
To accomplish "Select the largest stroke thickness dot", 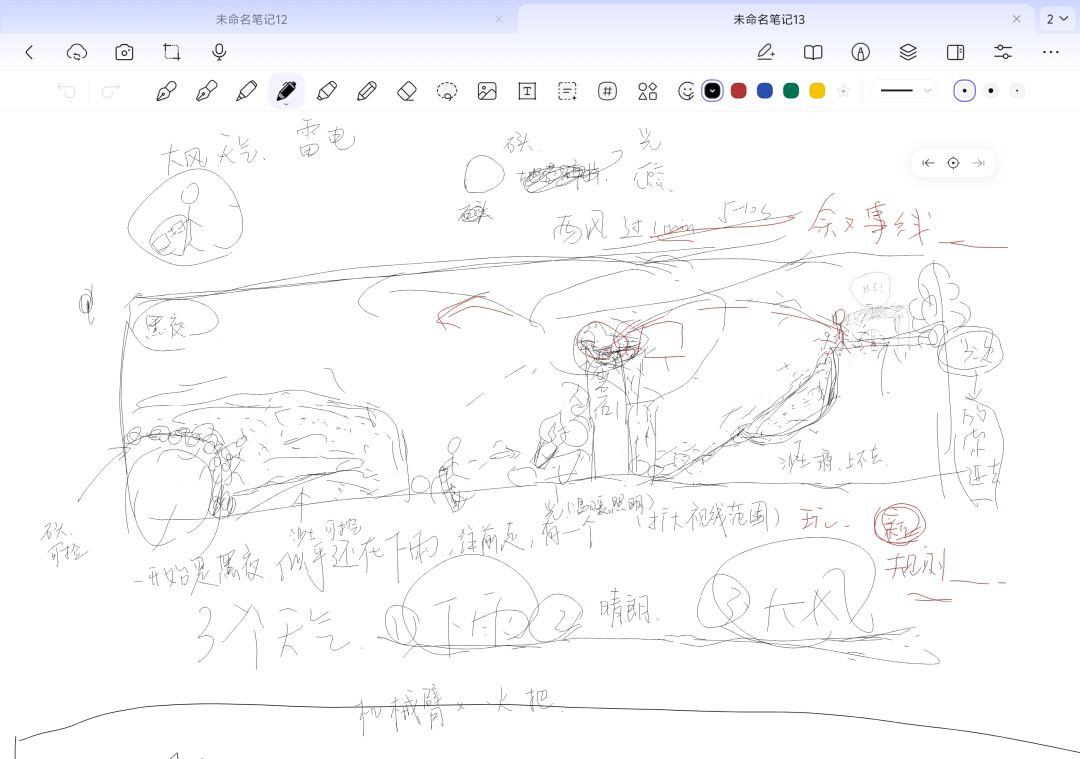I will [x=964, y=91].
